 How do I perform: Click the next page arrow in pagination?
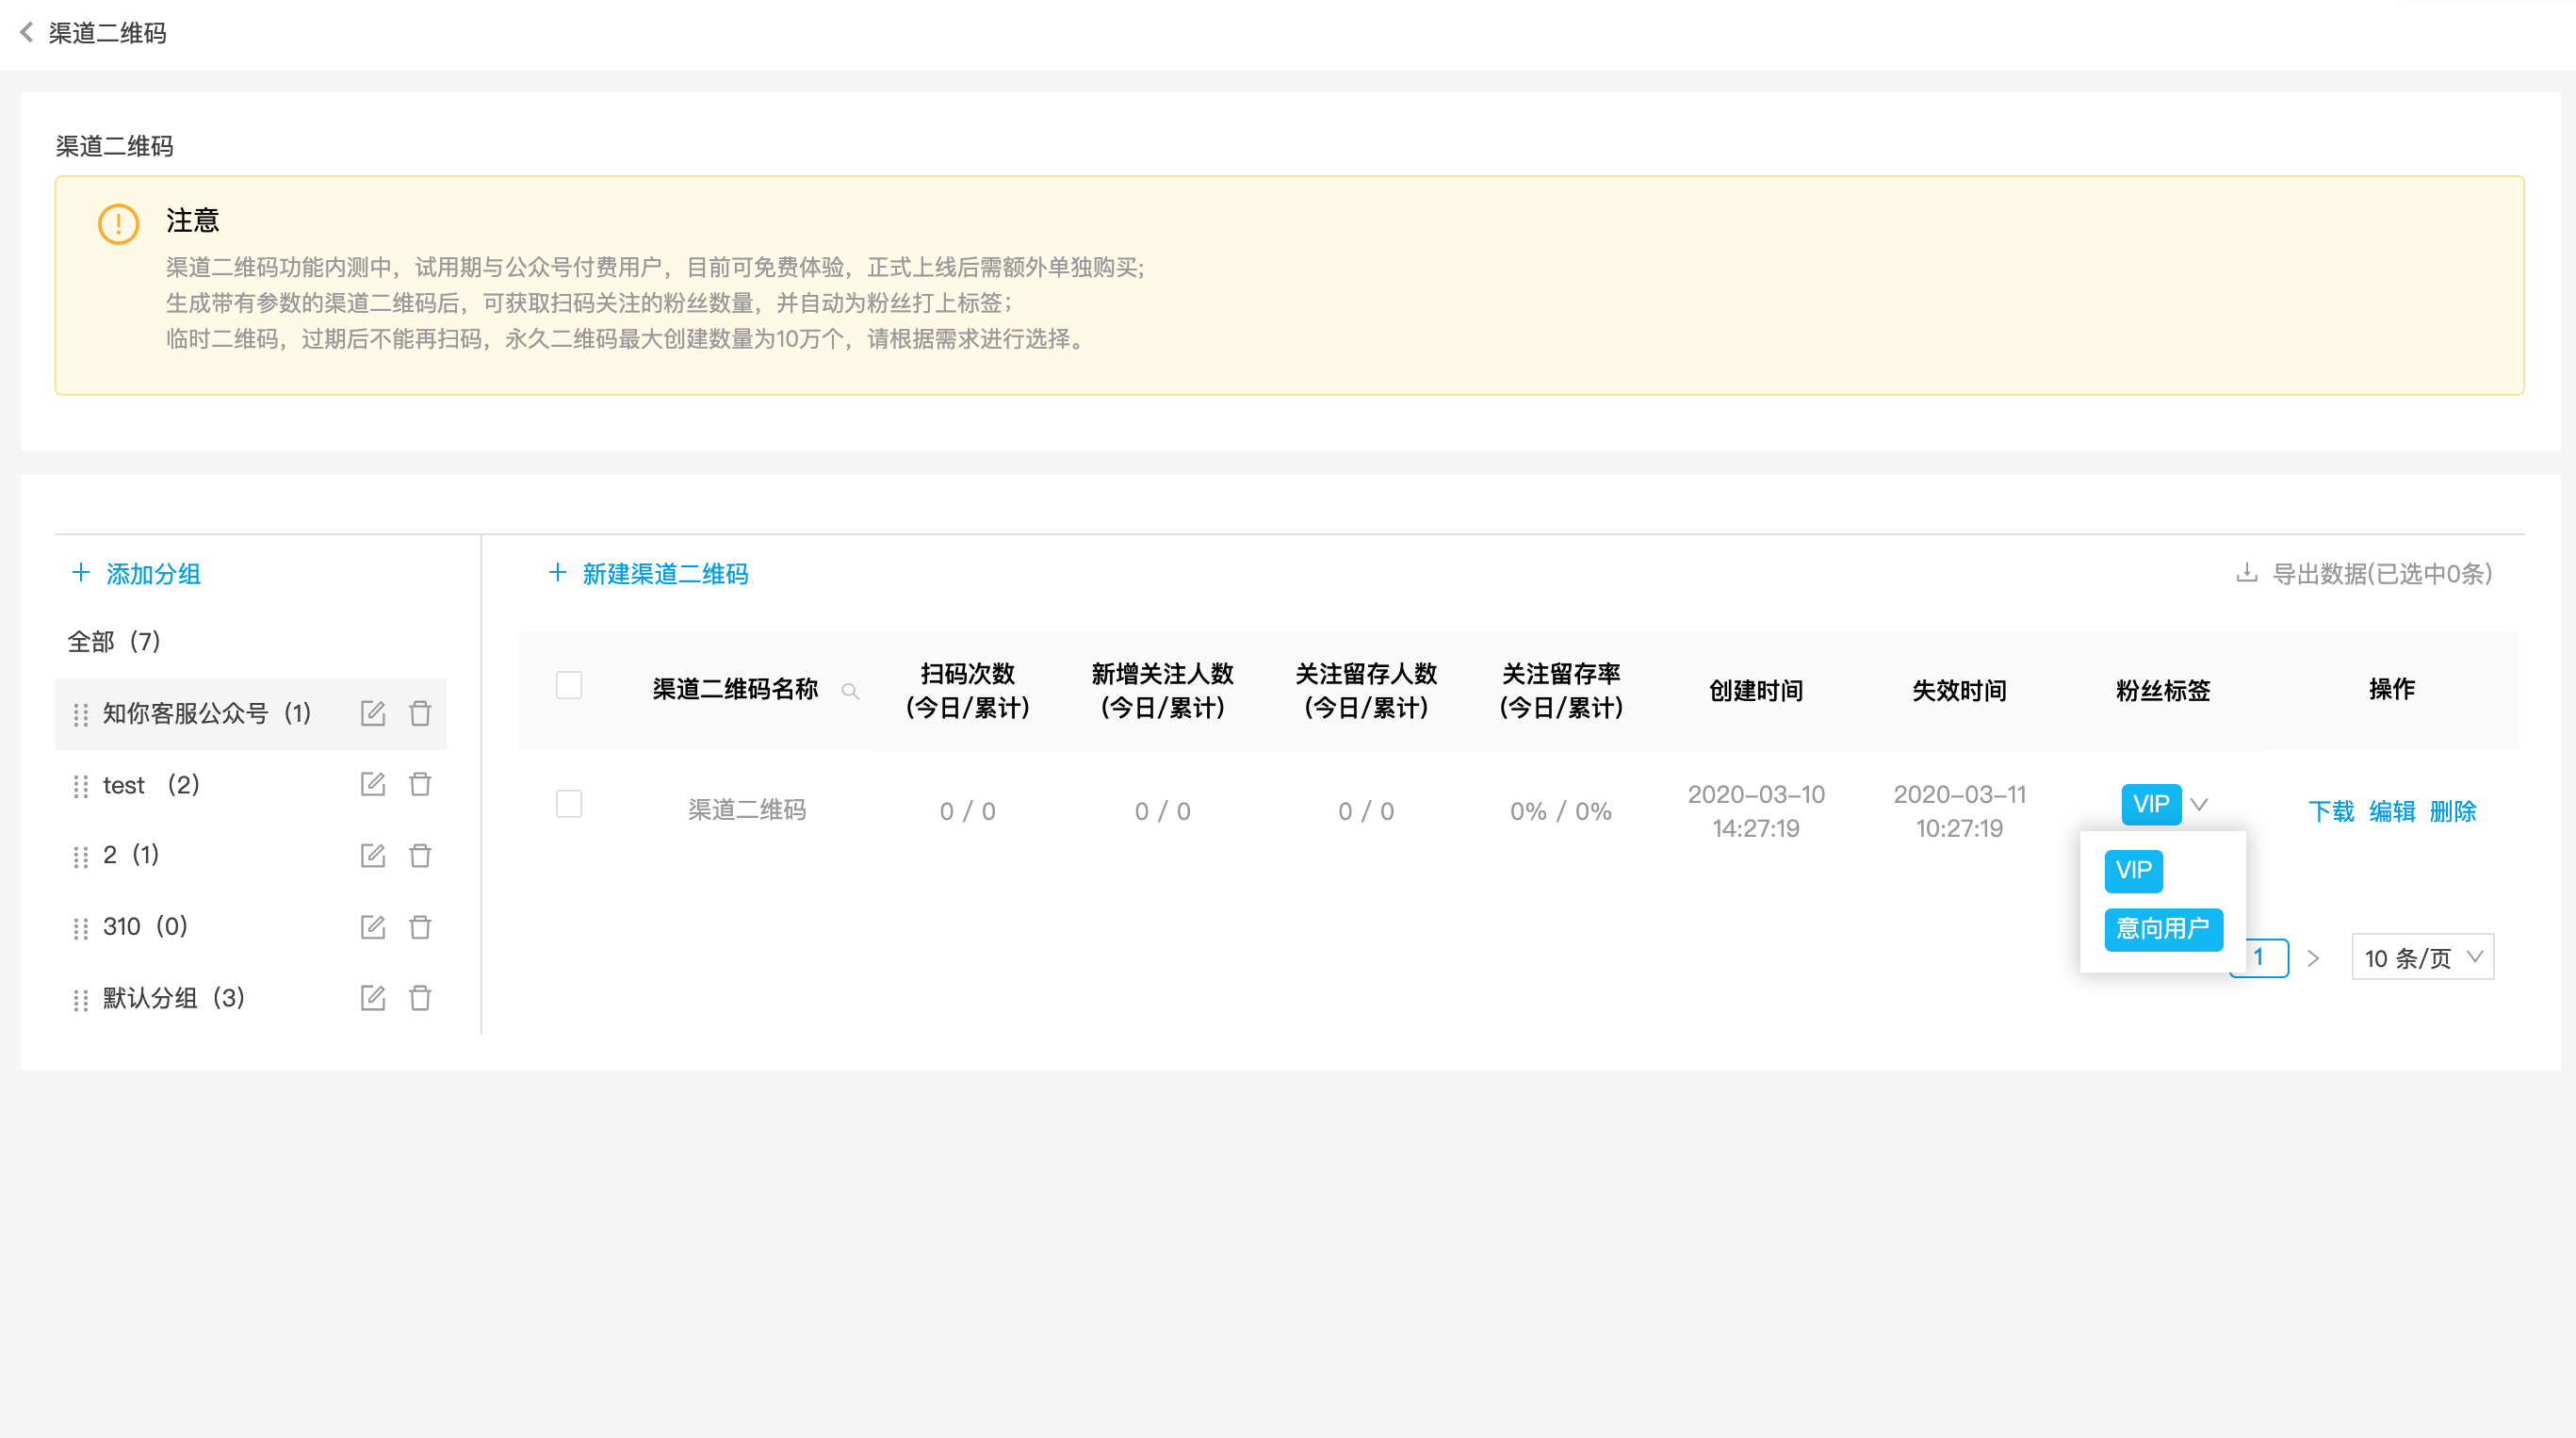pos(2314,957)
